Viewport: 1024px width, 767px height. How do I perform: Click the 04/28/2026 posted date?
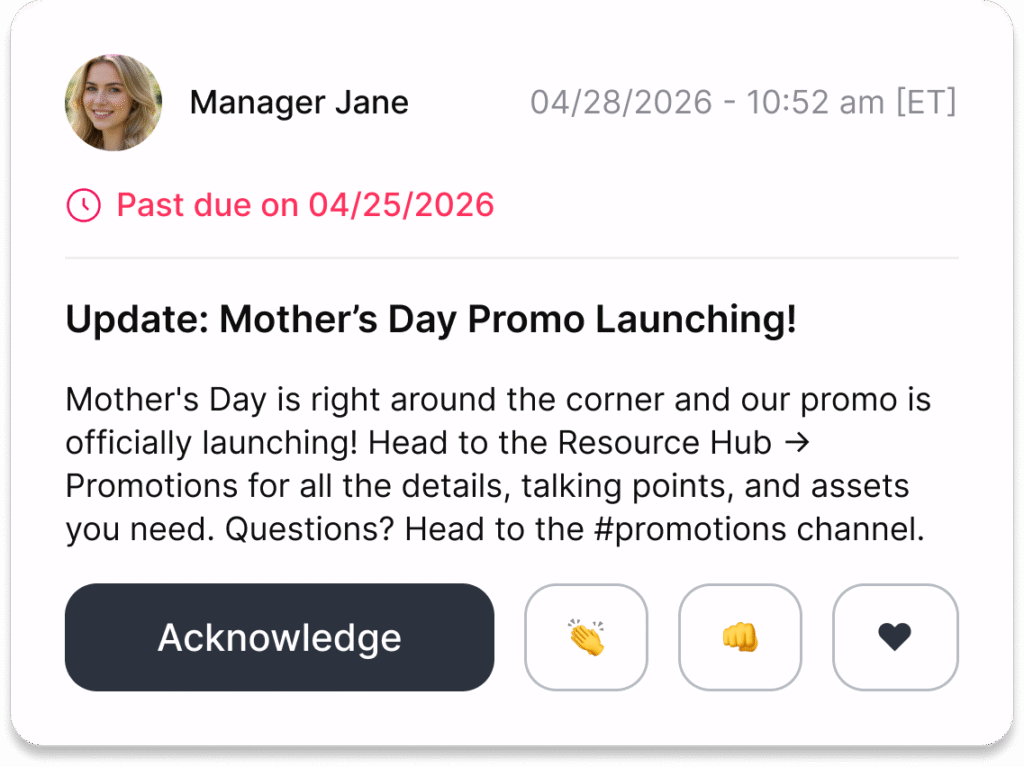coord(621,102)
